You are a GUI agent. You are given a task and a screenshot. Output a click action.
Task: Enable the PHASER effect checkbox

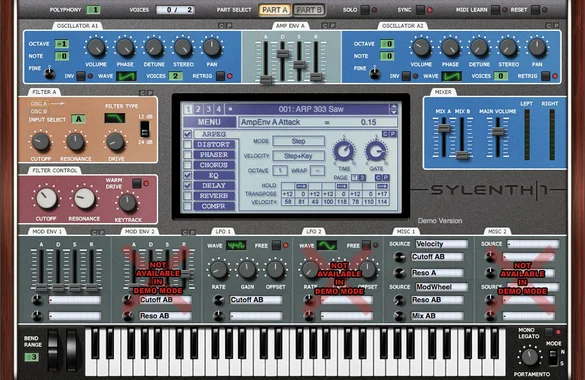click(x=188, y=154)
